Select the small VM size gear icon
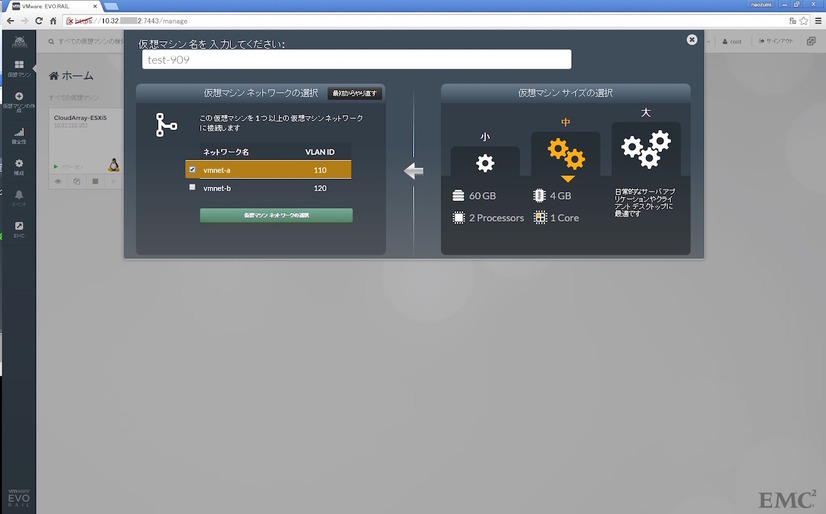This screenshot has width=826, height=514. click(x=485, y=163)
